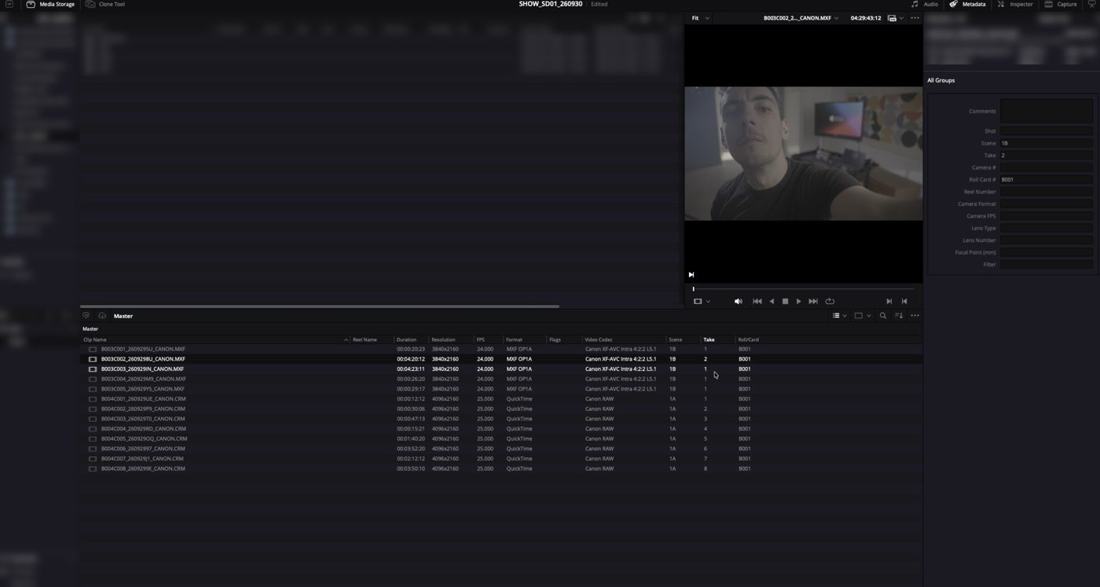Click duration cell 00:04:20:12
This screenshot has height=587, width=1100.
point(410,359)
